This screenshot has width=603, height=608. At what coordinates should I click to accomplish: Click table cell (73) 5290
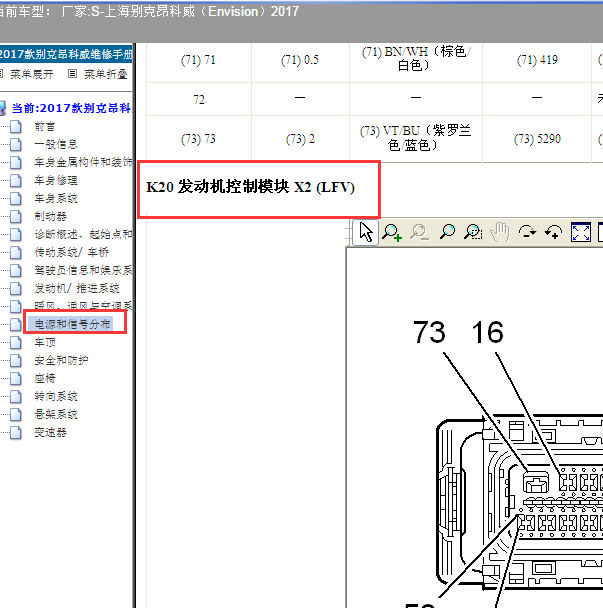tap(537, 139)
